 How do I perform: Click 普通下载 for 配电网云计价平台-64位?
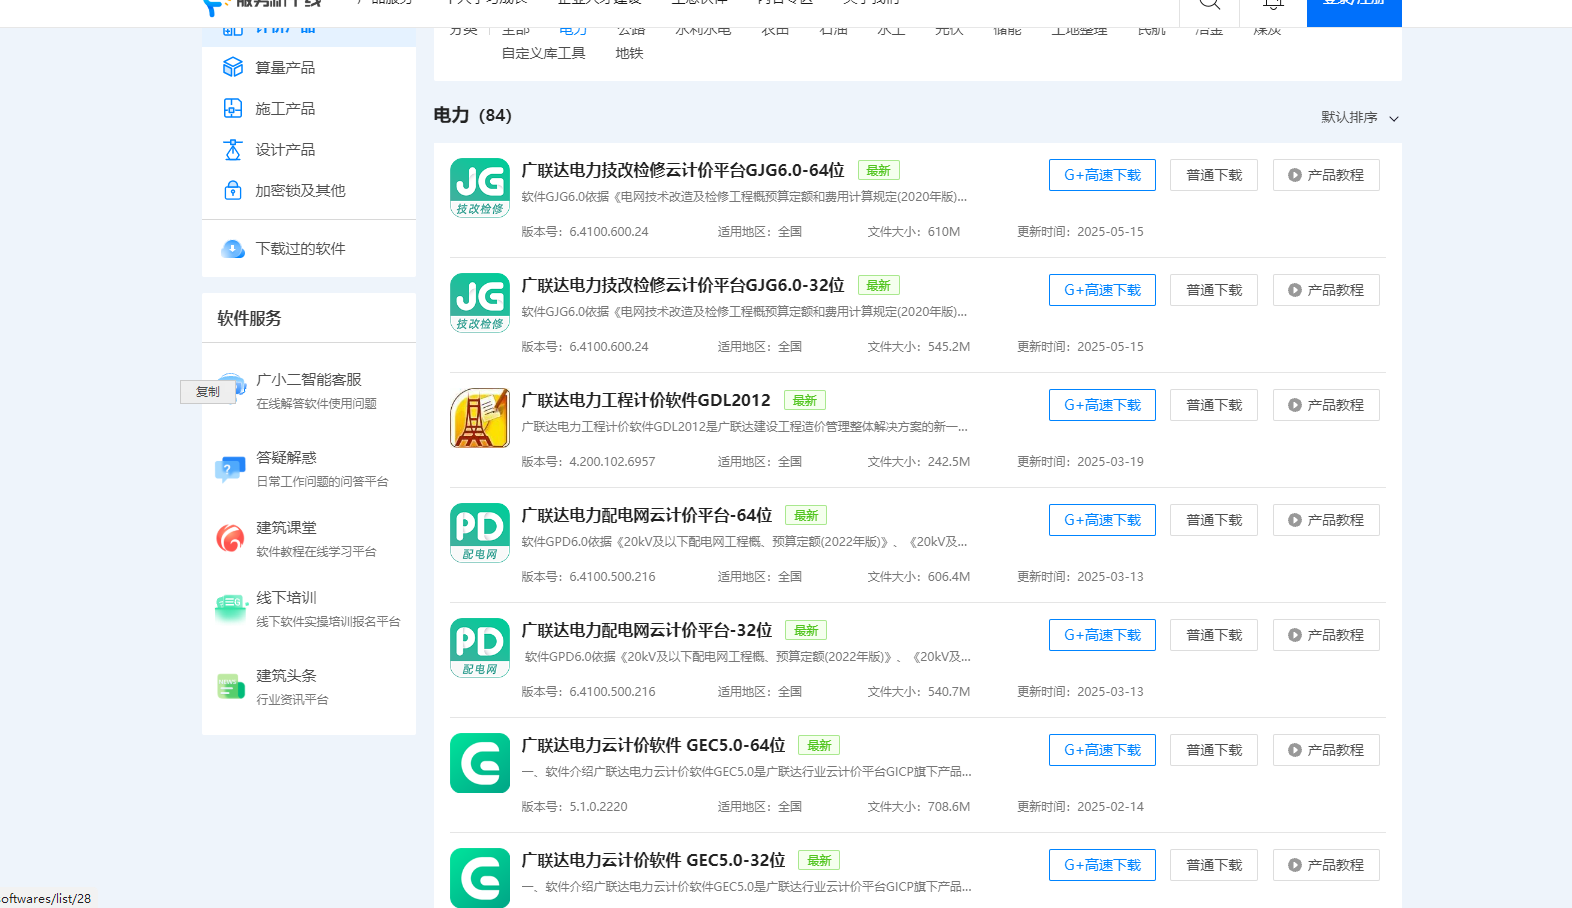(1214, 520)
